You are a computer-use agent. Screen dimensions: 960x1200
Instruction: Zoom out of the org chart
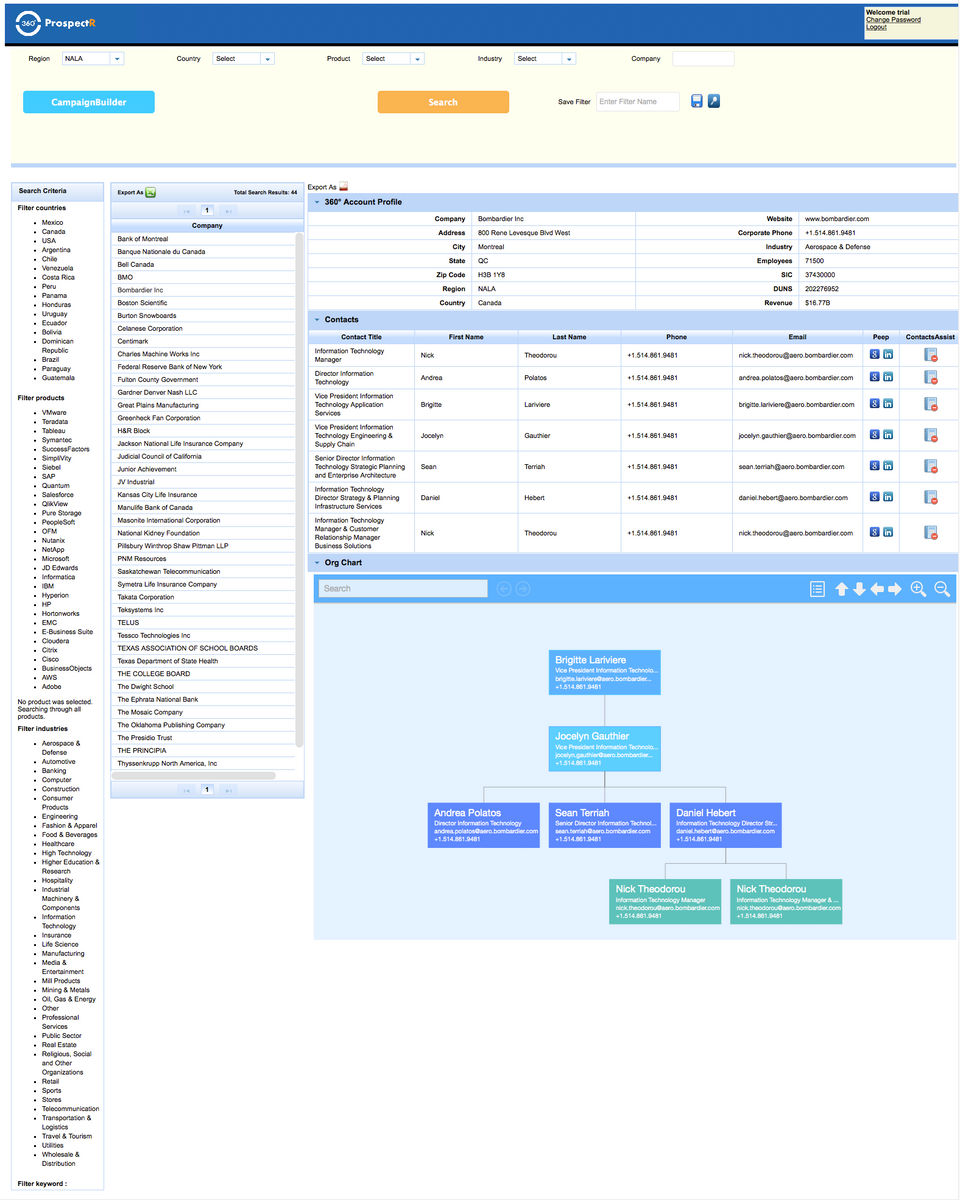click(942, 589)
